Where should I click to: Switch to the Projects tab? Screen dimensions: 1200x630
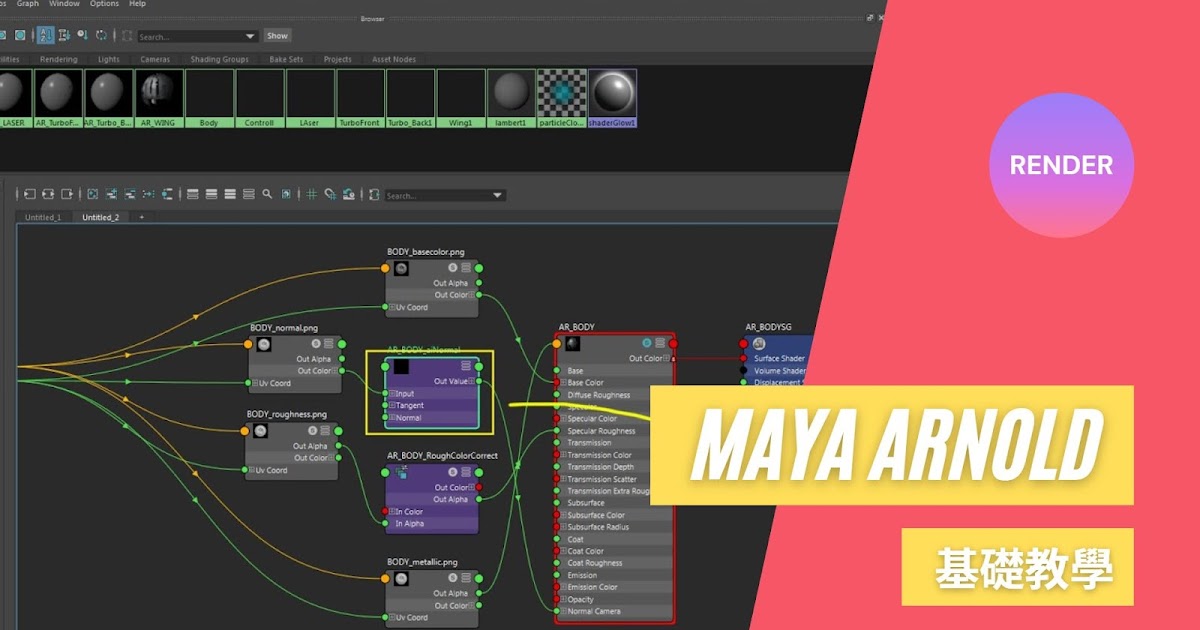coord(338,59)
